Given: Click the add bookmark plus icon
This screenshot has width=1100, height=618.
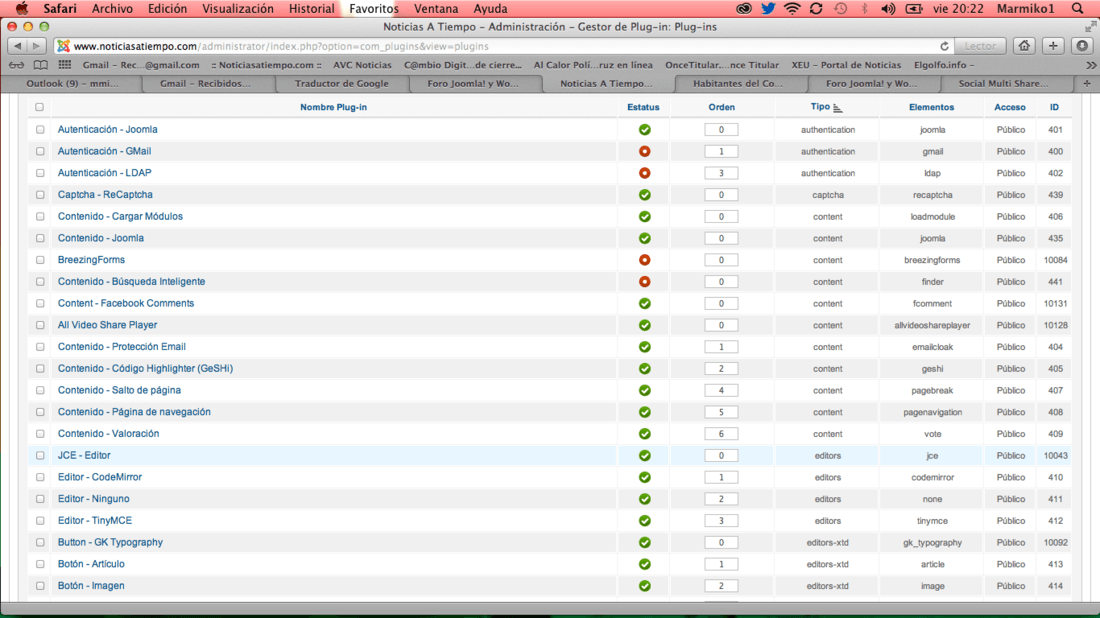Looking at the screenshot, I should (x=1053, y=46).
